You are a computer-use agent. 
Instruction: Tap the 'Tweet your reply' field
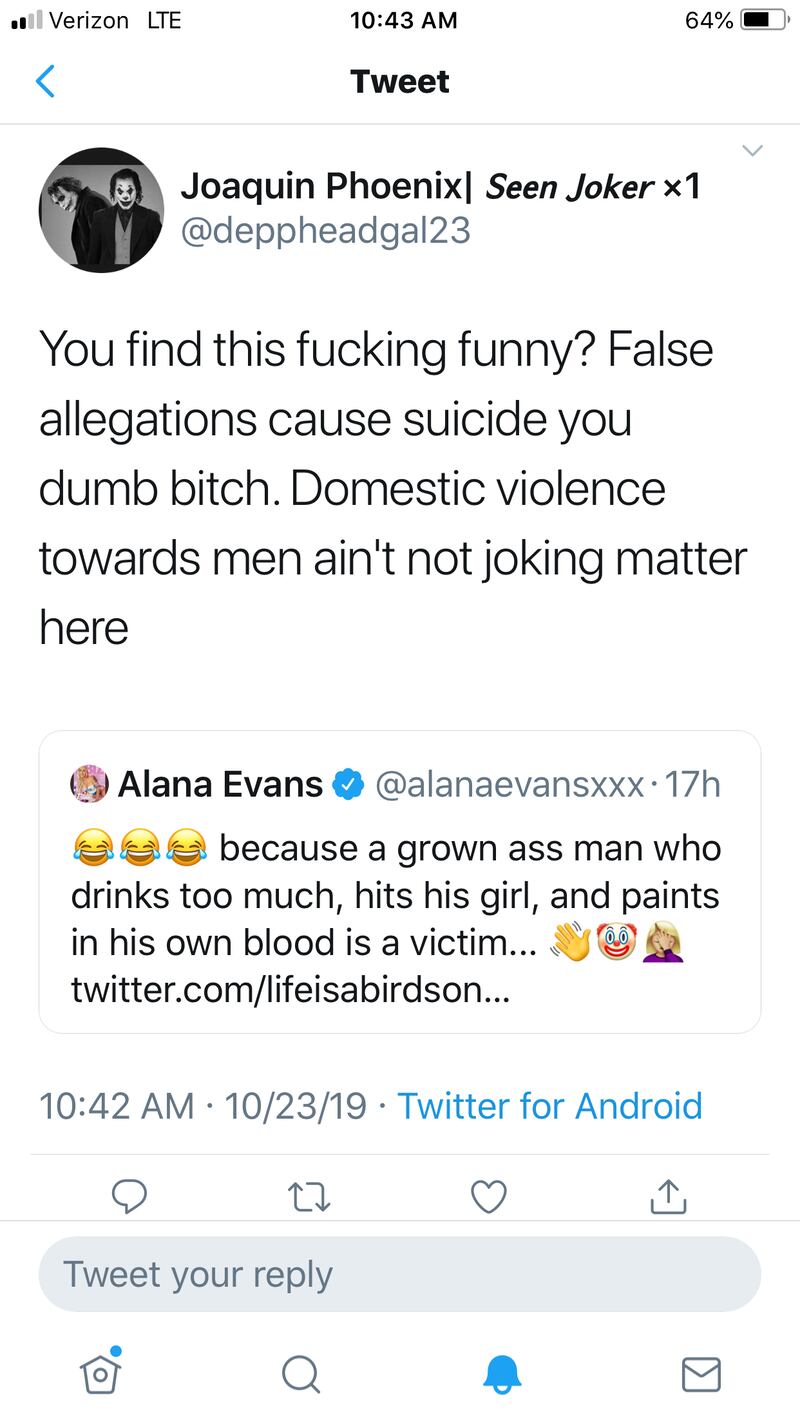(400, 1274)
